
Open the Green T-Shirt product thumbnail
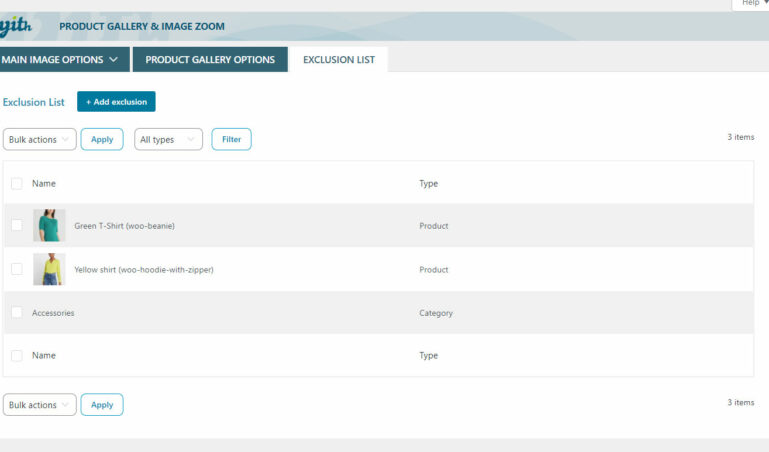point(49,226)
